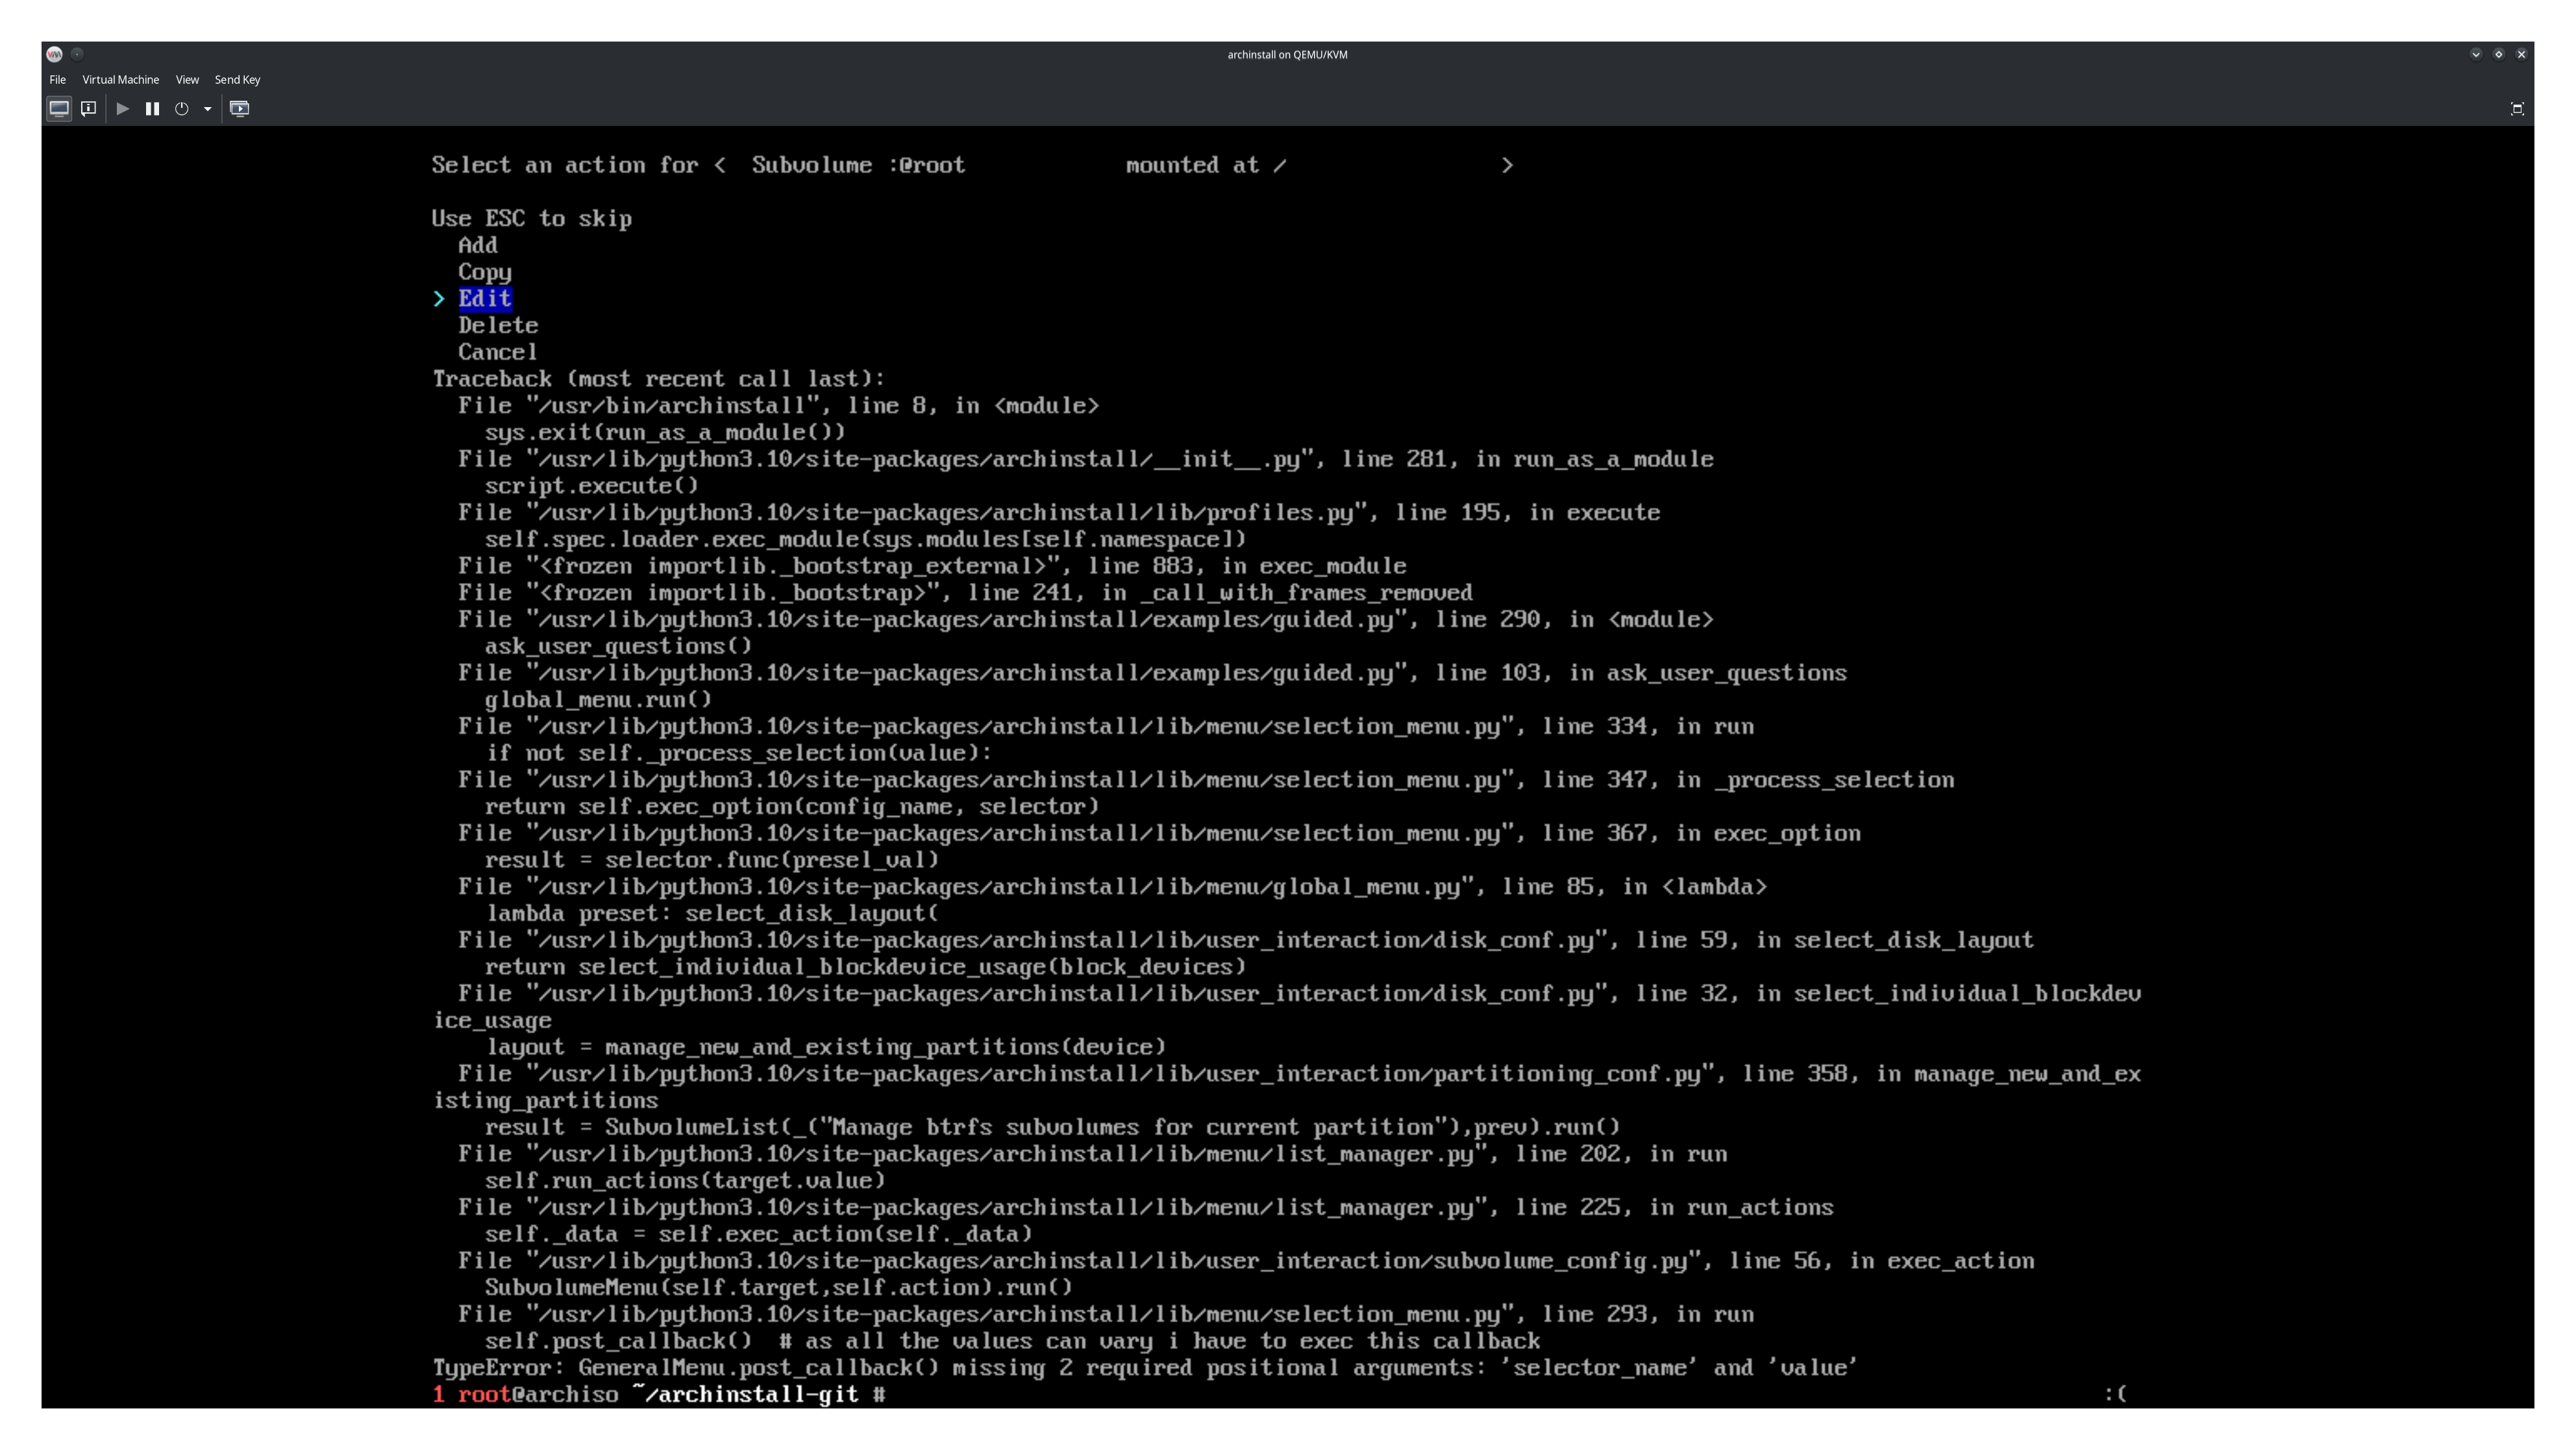Choose the Add action for the subvolume
Image resolution: width=2576 pixels, height=1450 pixels.
pos(478,245)
